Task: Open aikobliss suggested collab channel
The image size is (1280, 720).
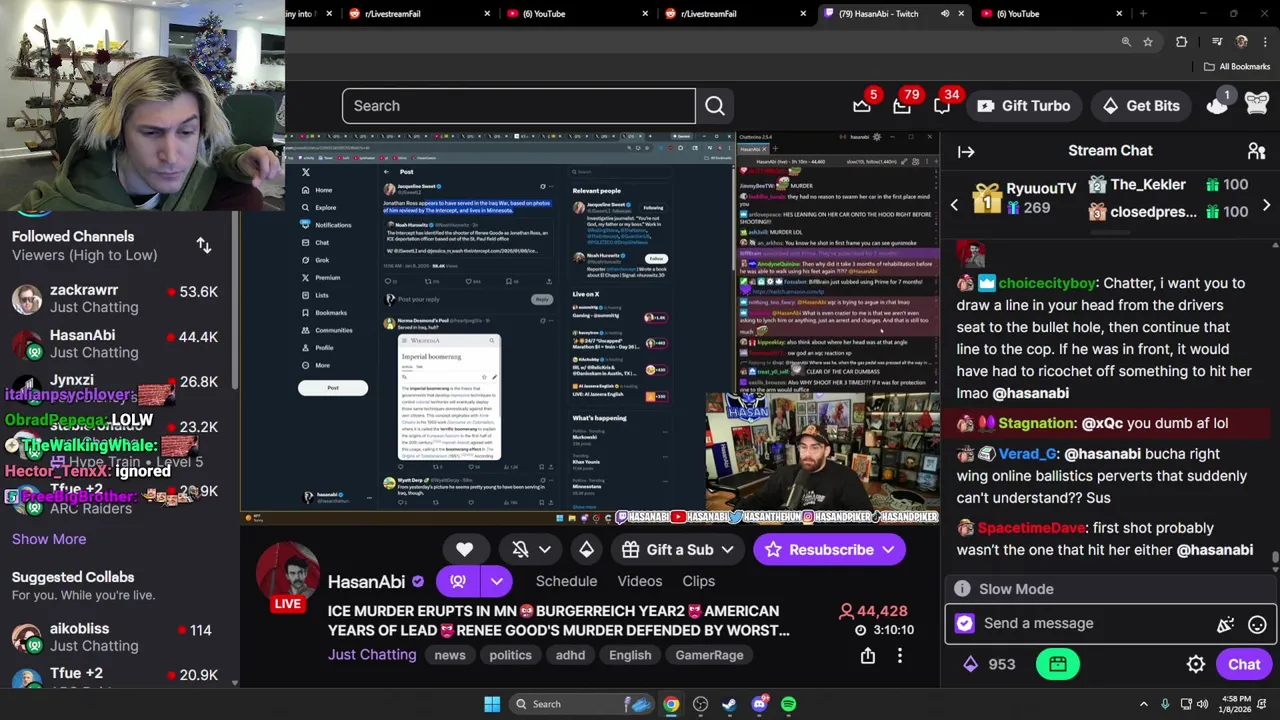Action: pyautogui.click(x=119, y=637)
